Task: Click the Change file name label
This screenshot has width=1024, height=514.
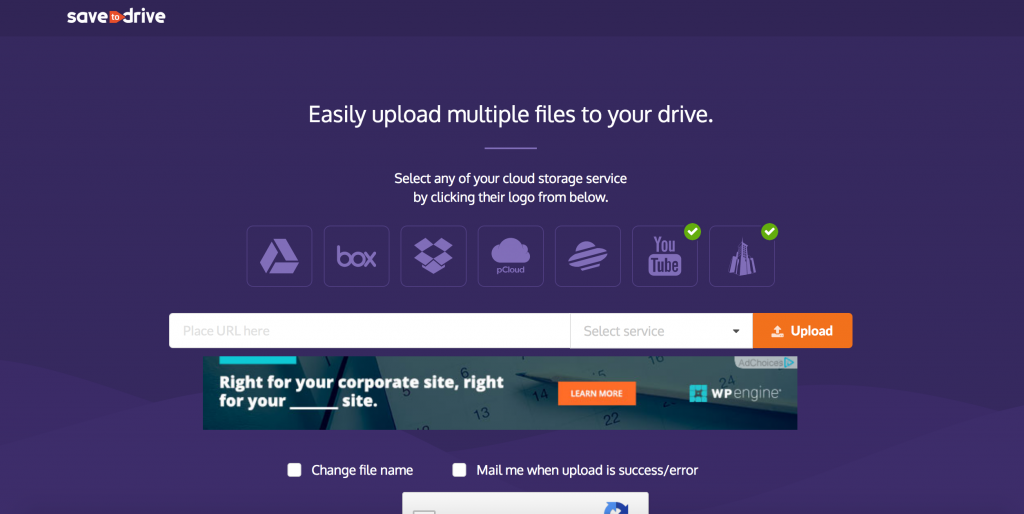Action: [x=362, y=470]
